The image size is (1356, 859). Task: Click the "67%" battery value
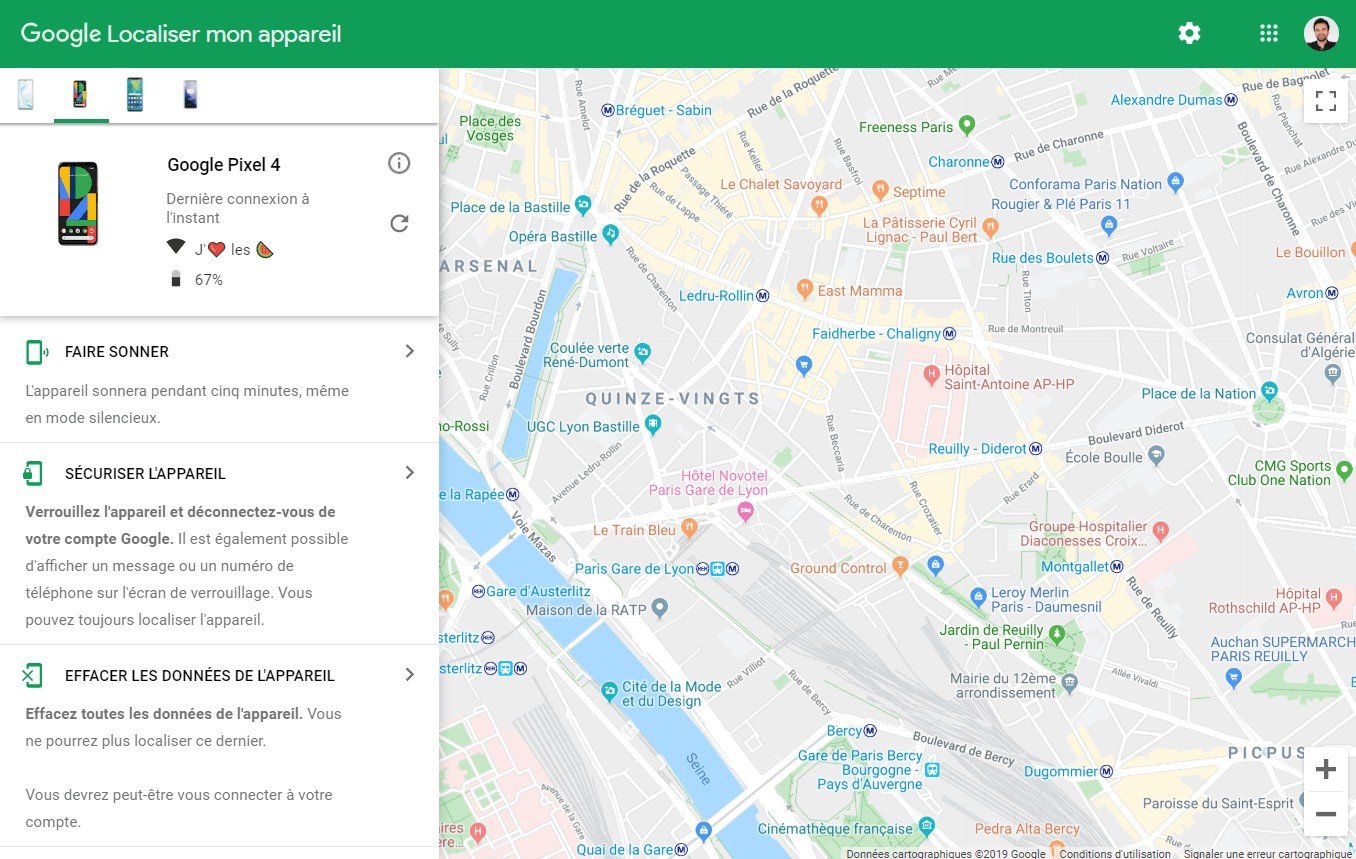pos(209,280)
